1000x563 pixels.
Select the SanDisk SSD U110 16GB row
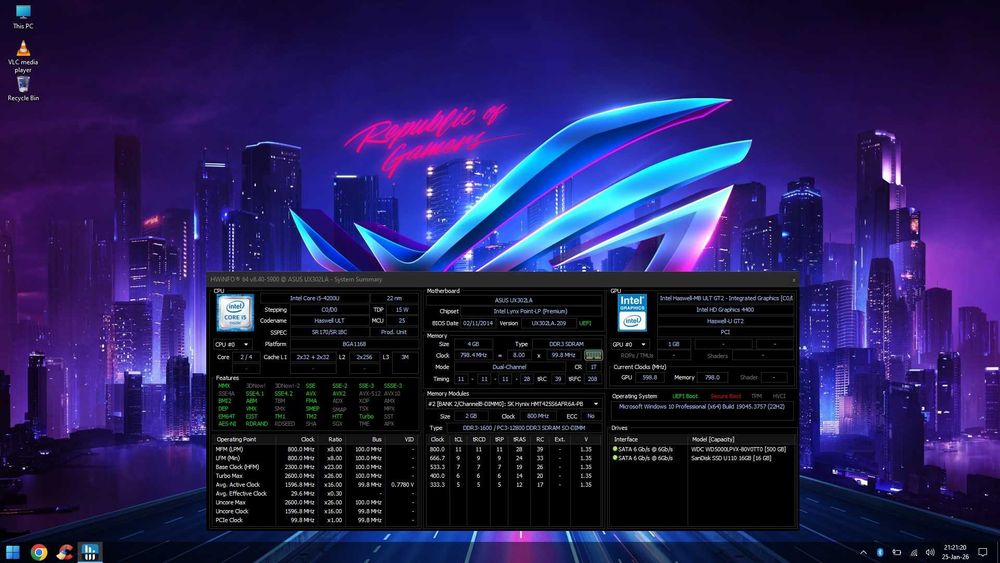click(x=703, y=458)
